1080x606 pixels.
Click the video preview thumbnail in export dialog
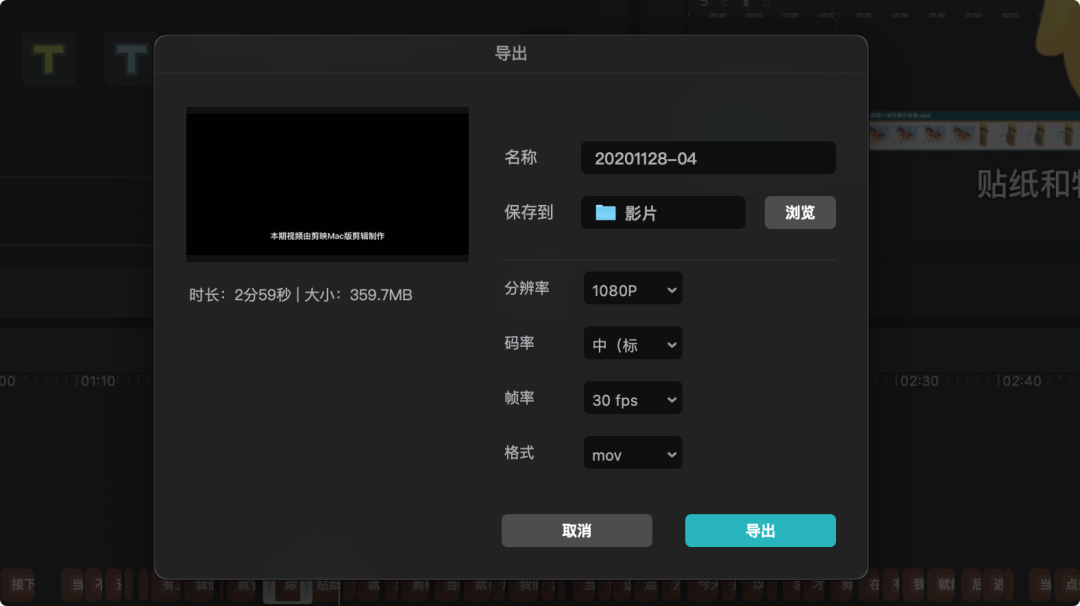click(327, 184)
